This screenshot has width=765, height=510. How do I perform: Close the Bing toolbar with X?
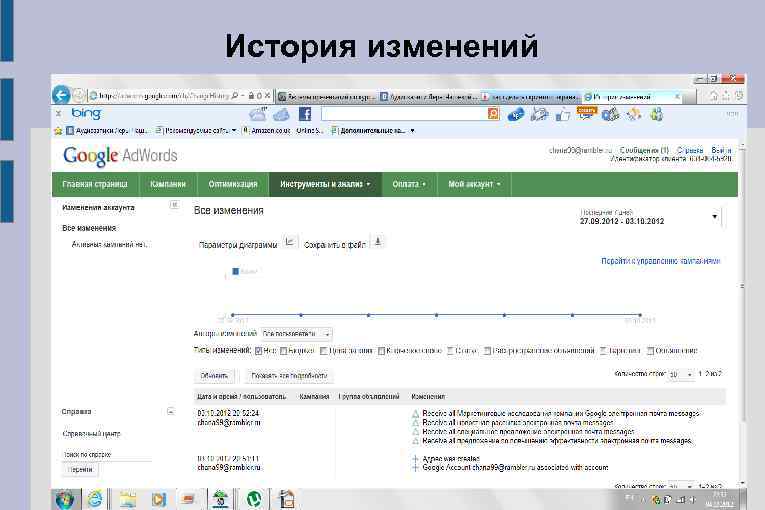(59, 114)
